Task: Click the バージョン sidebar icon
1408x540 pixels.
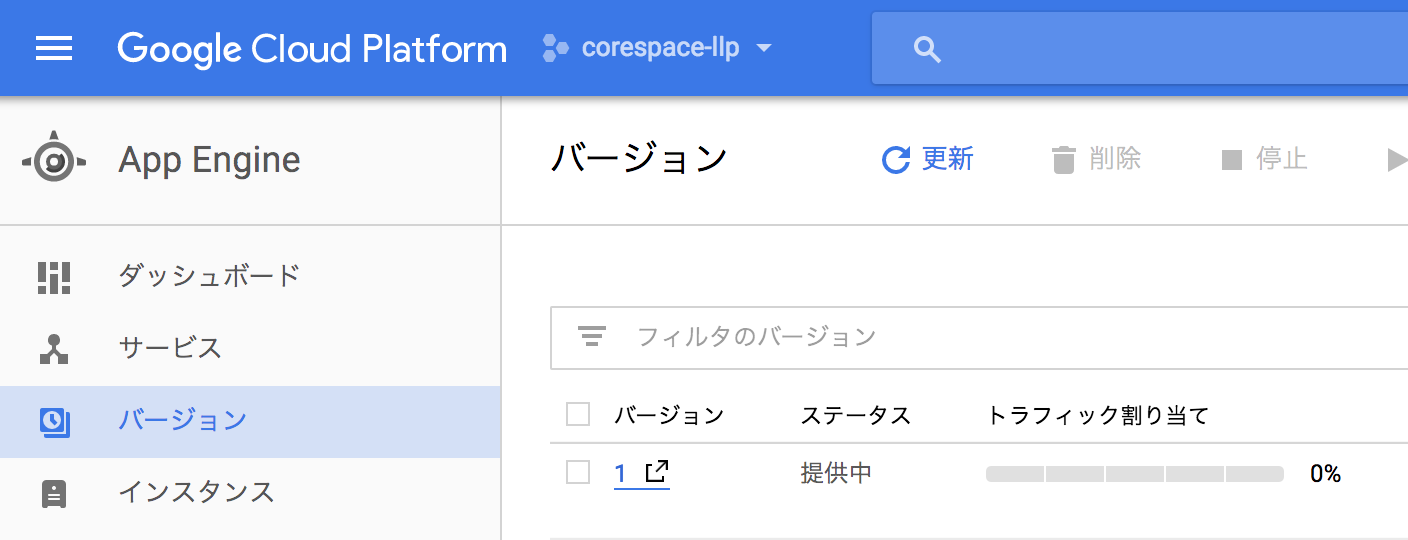Action: click(54, 421)
